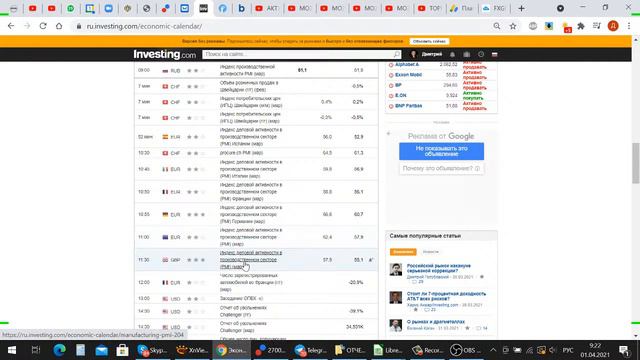Open the Windows Start menu
This screenshot has width=640, height=360.
pos(12,350)
